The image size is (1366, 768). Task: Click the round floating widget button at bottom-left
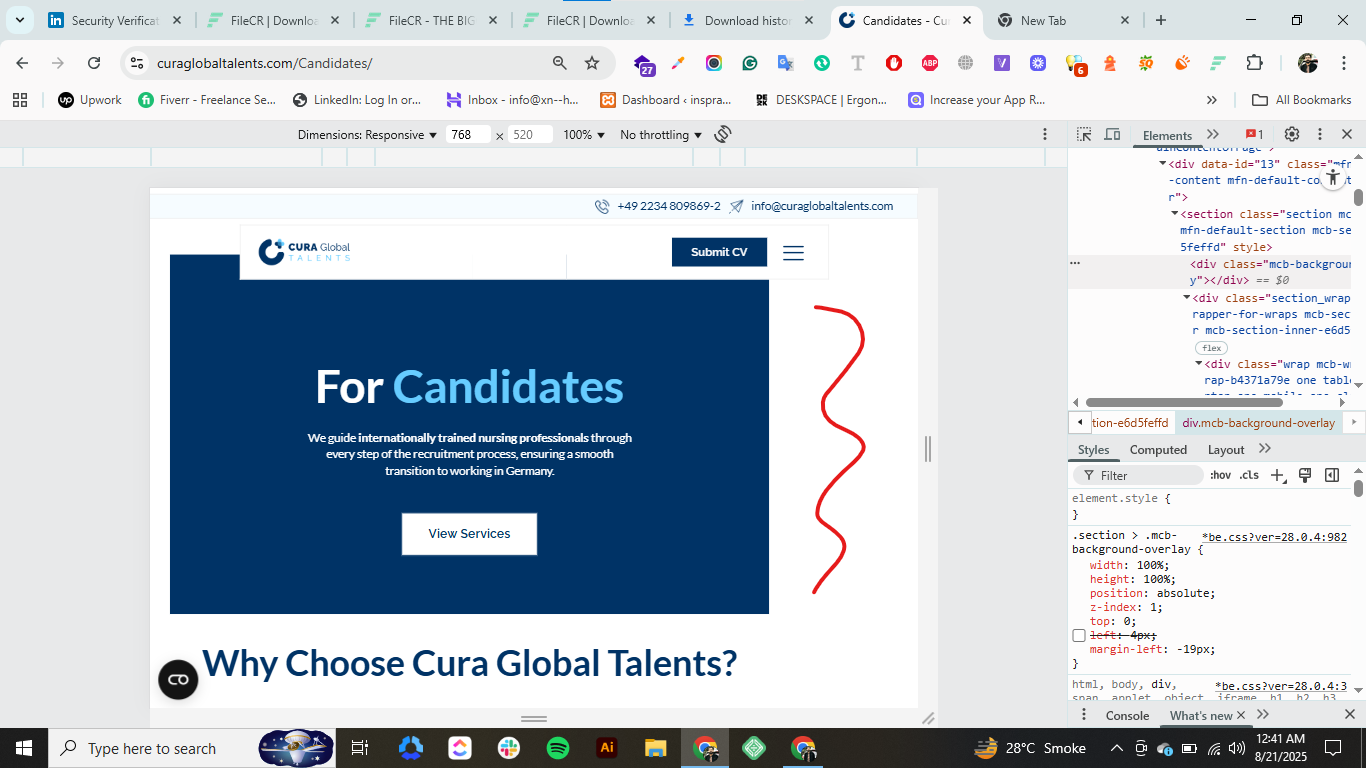click(x=178, y=680)
